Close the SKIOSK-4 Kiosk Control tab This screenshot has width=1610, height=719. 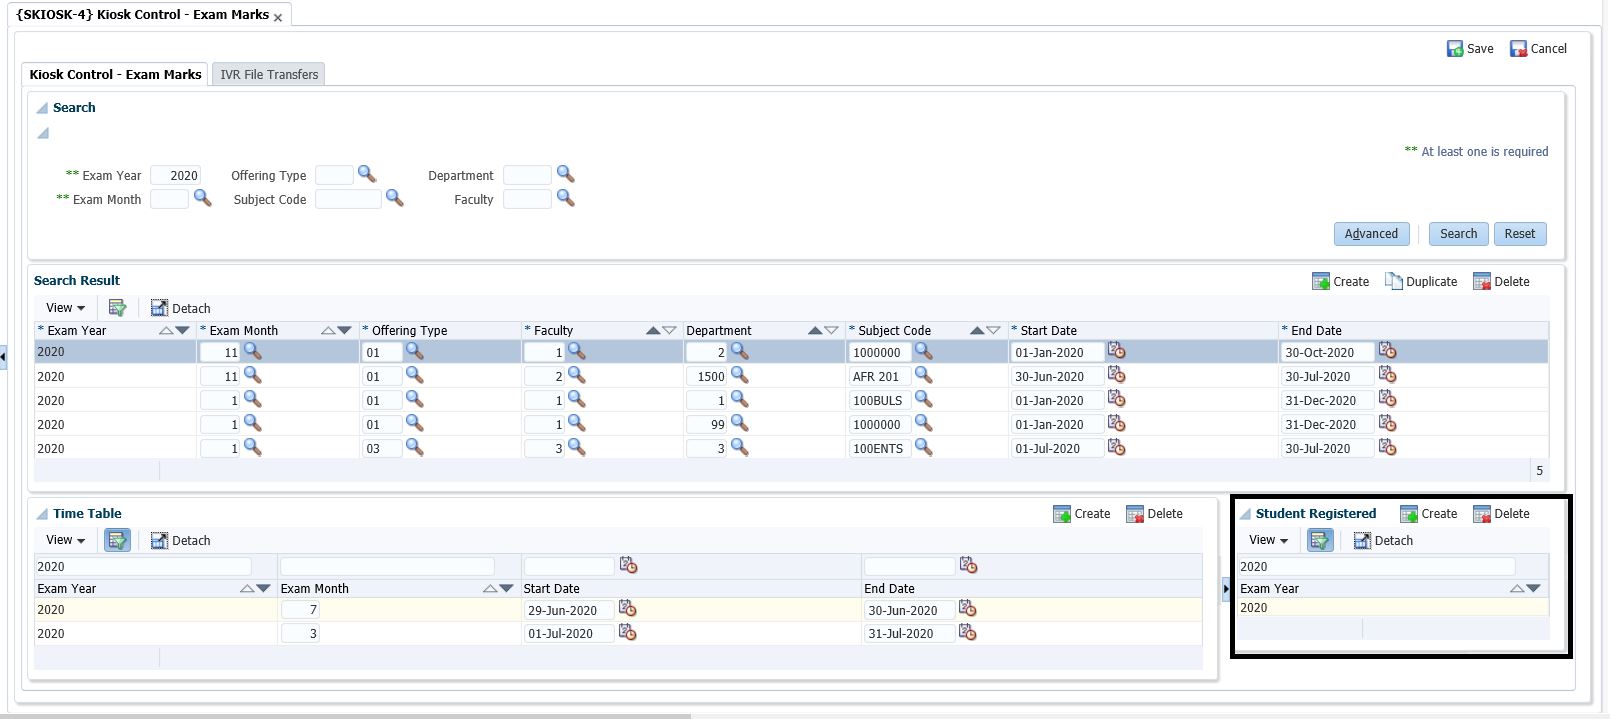coord(278,17)
